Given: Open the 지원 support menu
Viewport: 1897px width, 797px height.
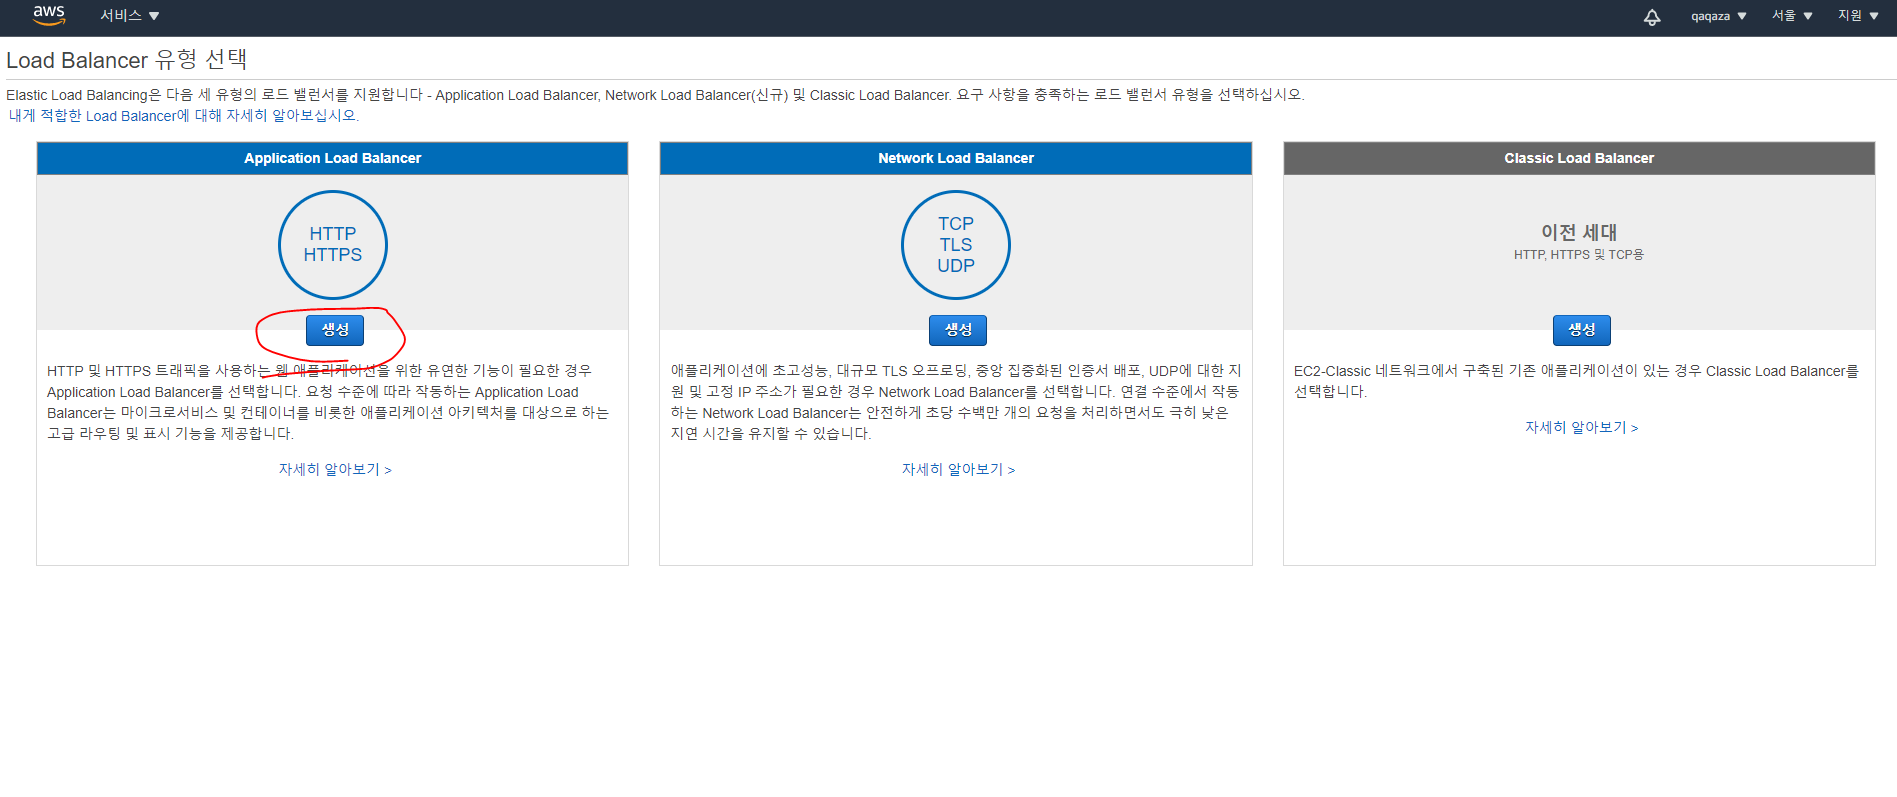Looking at the screenshot, I should click(1857, 16).
